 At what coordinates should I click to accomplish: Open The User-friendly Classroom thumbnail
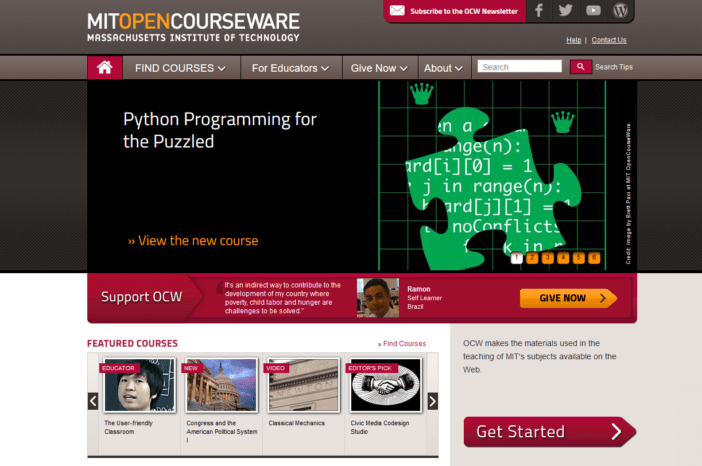point(139,385)
